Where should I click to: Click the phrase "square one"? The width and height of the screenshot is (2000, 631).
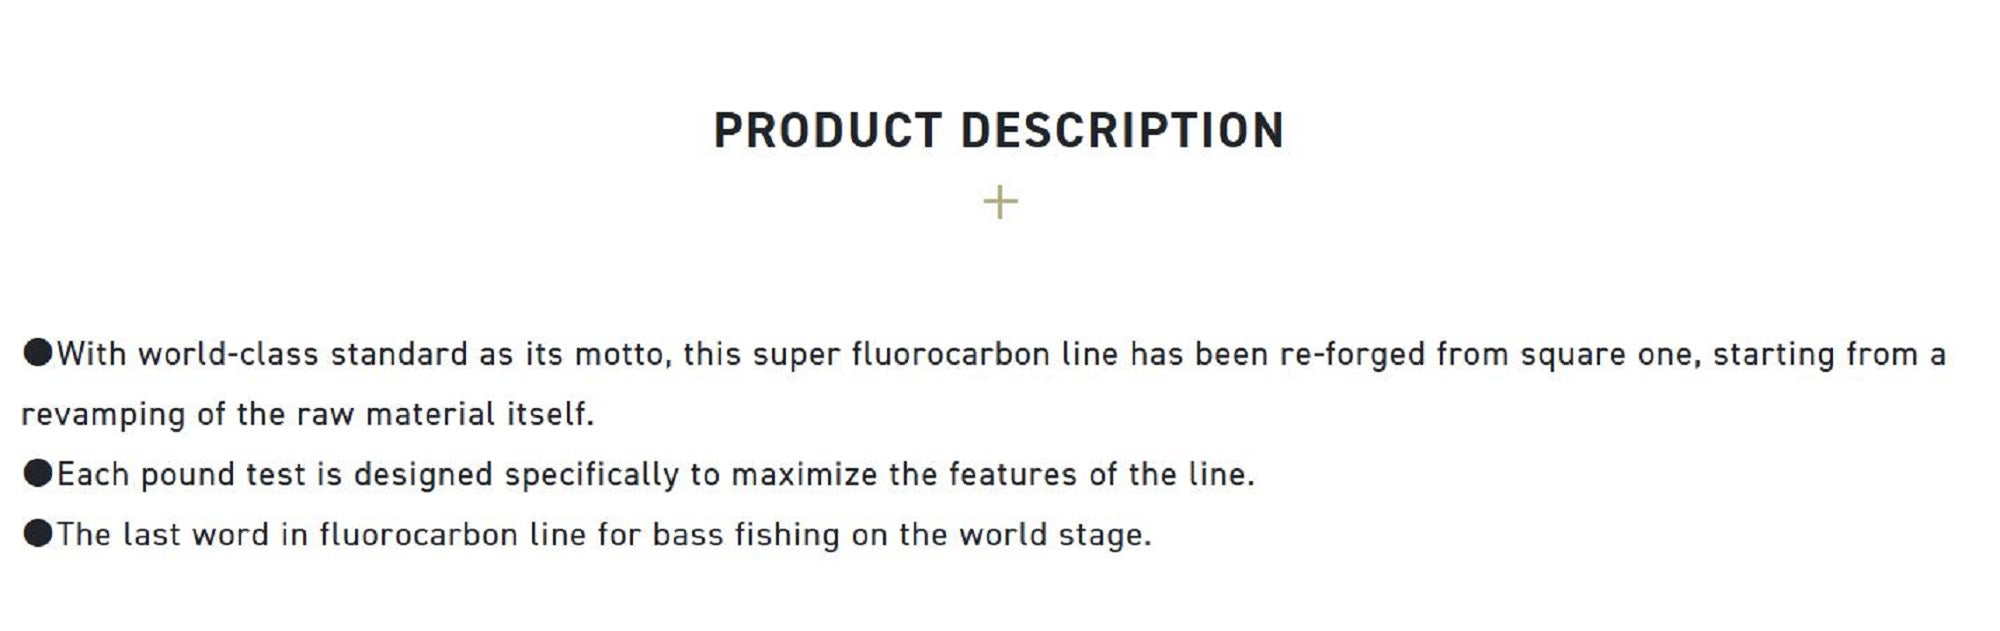tap(1610, 354)
